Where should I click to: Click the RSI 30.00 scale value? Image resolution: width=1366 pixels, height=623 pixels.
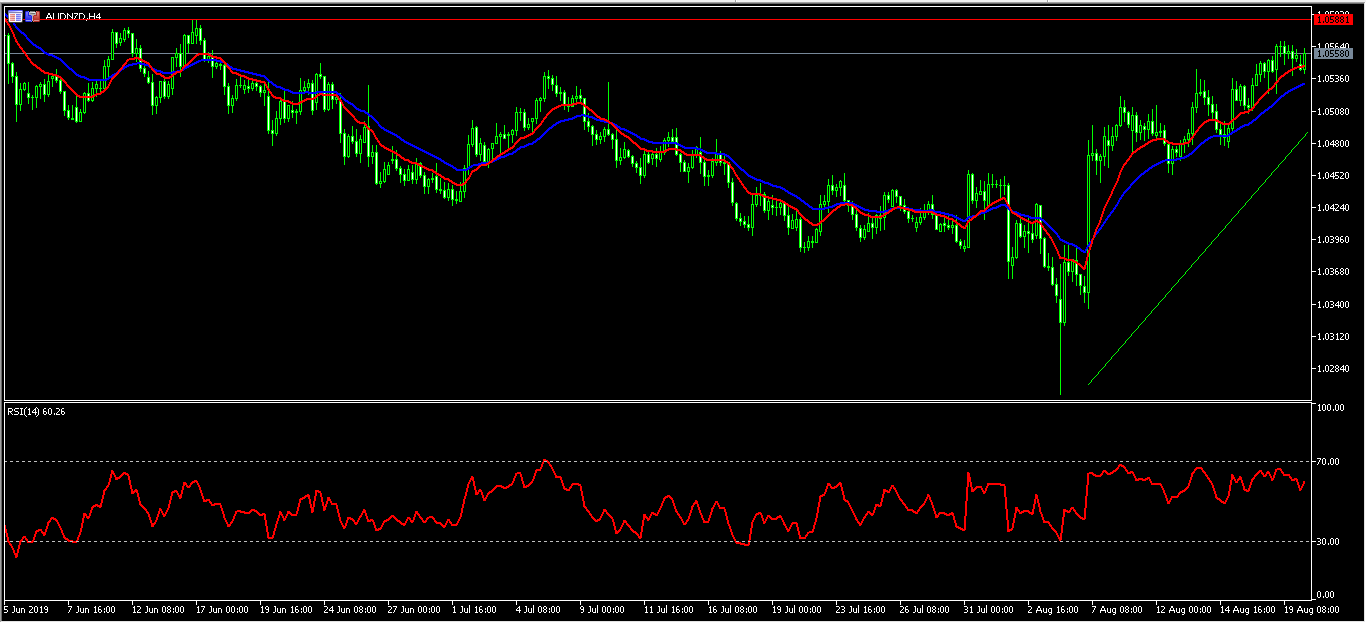click(1328, 542)
